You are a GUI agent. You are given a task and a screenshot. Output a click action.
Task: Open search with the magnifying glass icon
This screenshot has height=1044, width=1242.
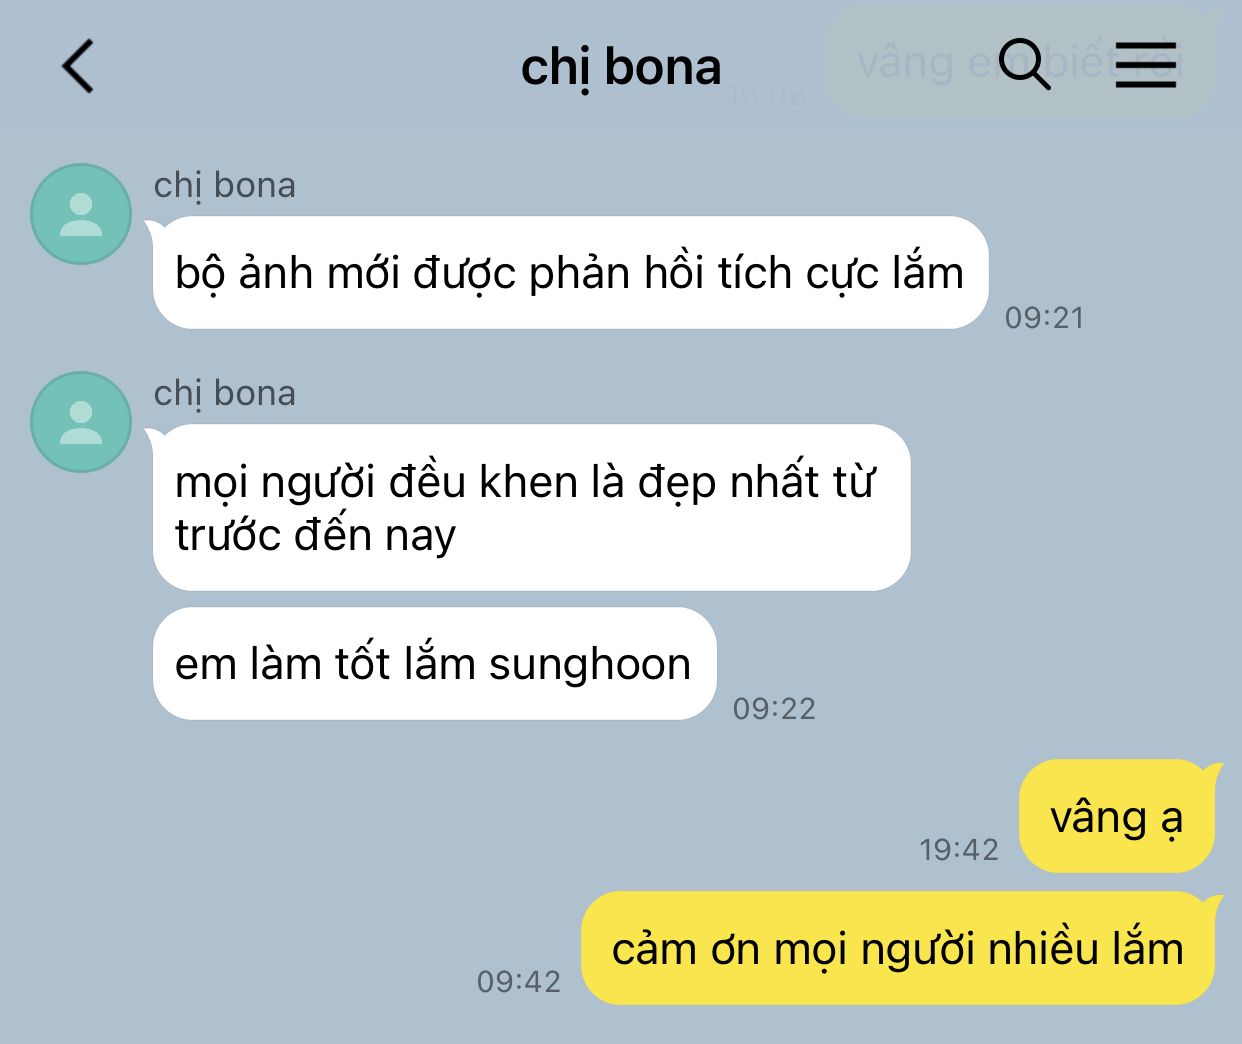point(1024,65)
